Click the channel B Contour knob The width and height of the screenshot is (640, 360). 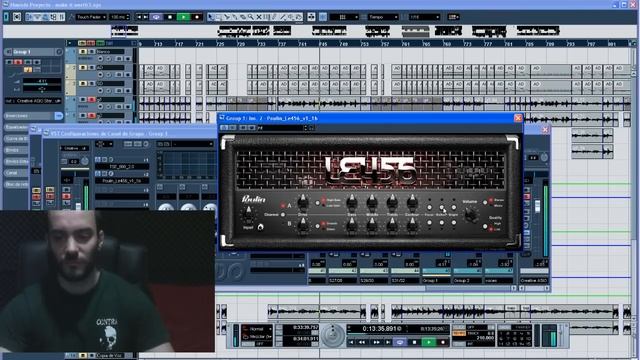412,225
